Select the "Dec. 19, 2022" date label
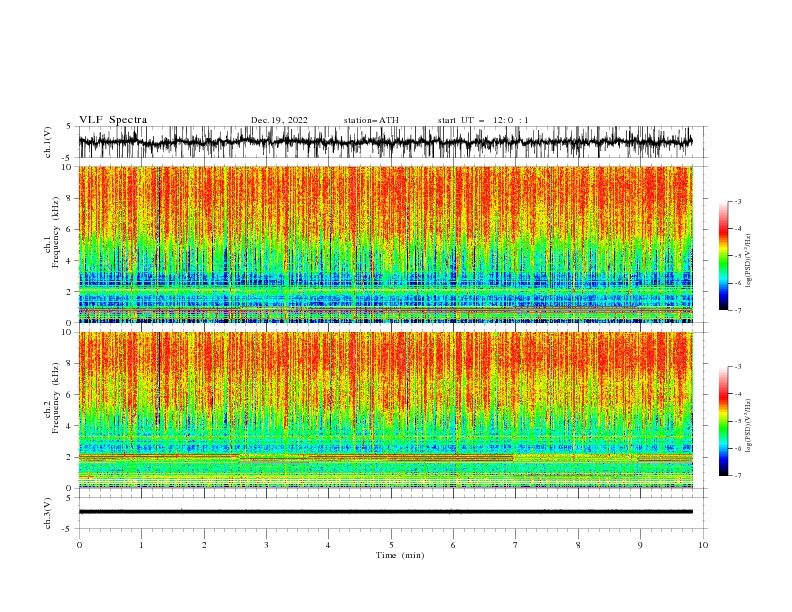792x612 pixels. pyautogui.click(x=279, y=120)
